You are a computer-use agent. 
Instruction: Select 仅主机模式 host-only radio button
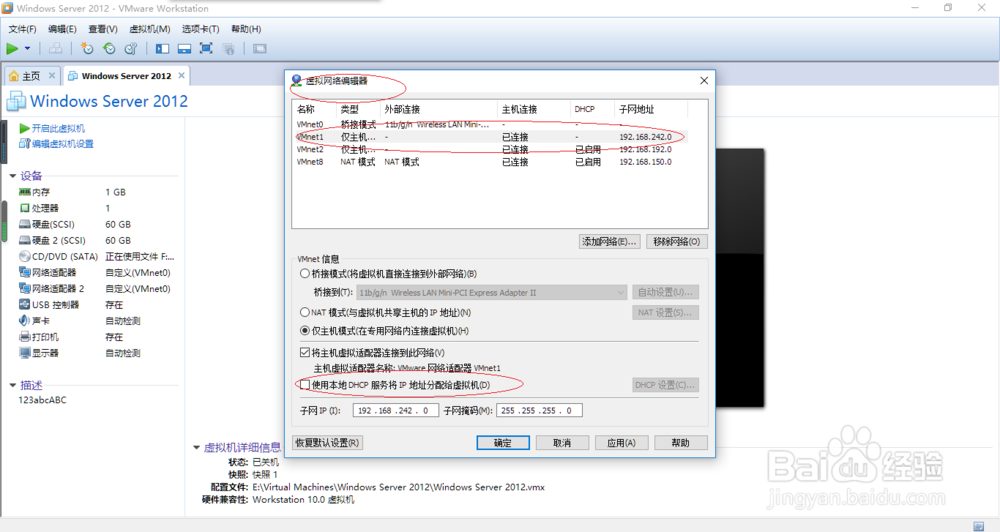(305, 331)
